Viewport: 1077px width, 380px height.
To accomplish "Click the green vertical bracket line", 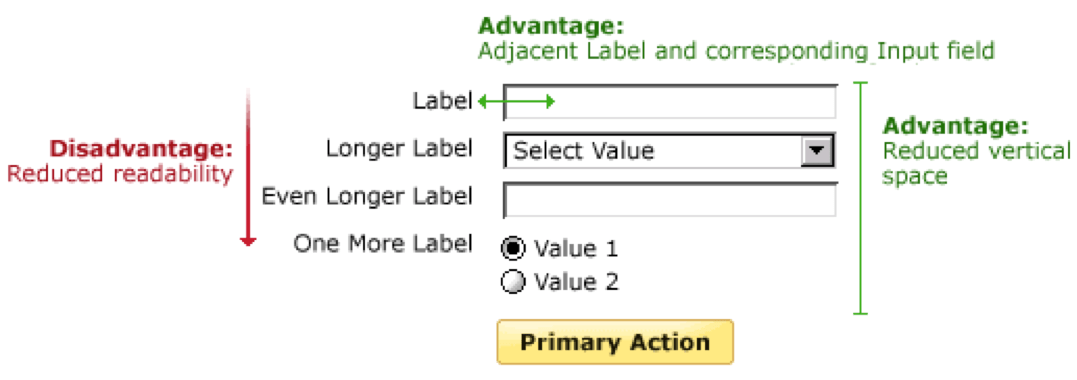I will [861, 198].
